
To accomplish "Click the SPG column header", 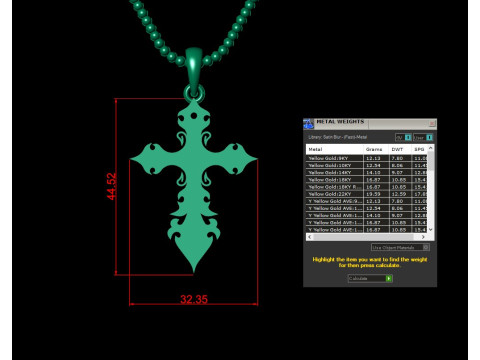I will (419, 149).
